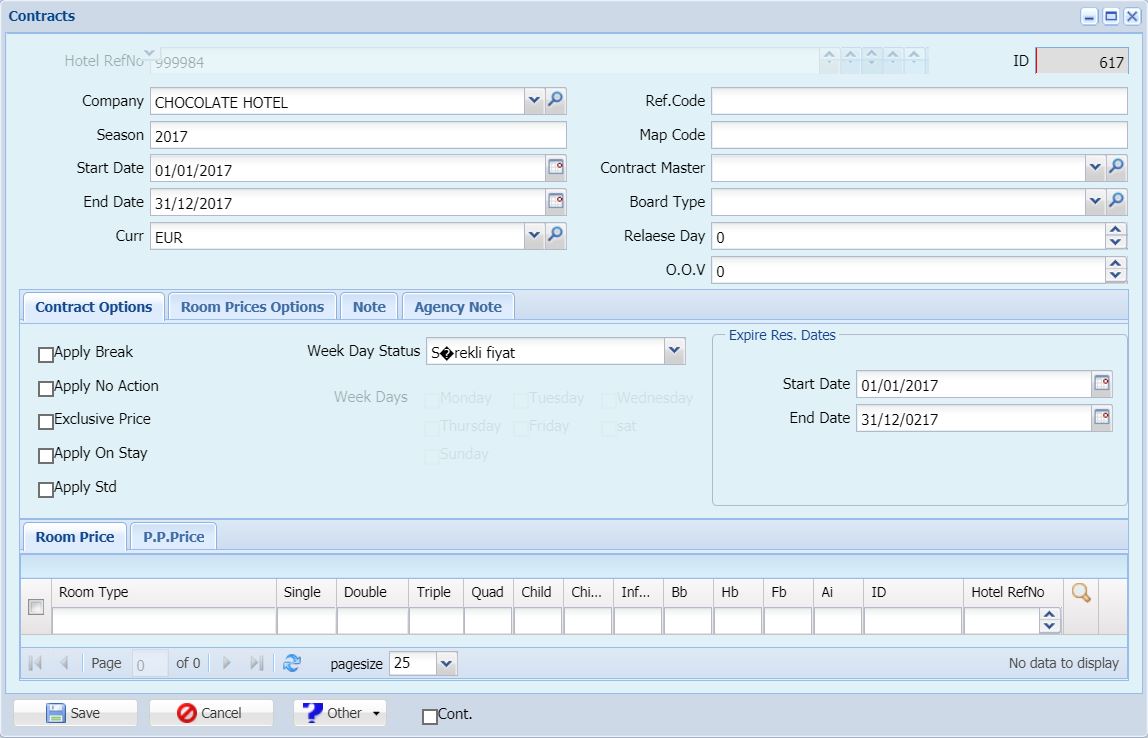This screenshot has height=738, width=1148.
Task: Click the Cancel button
Action: click(x=211, y=712)
